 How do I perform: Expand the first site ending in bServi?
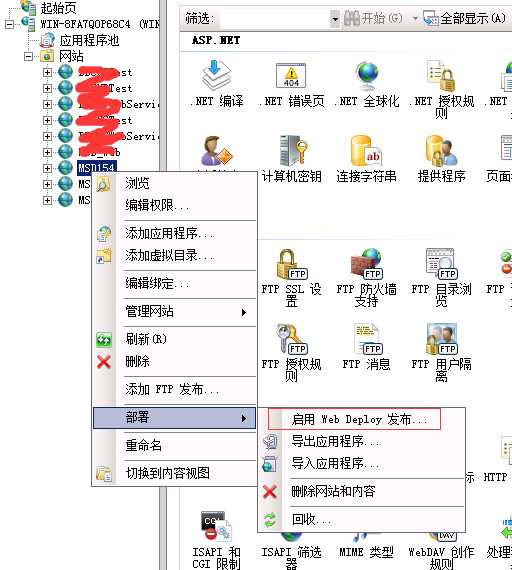47,104
